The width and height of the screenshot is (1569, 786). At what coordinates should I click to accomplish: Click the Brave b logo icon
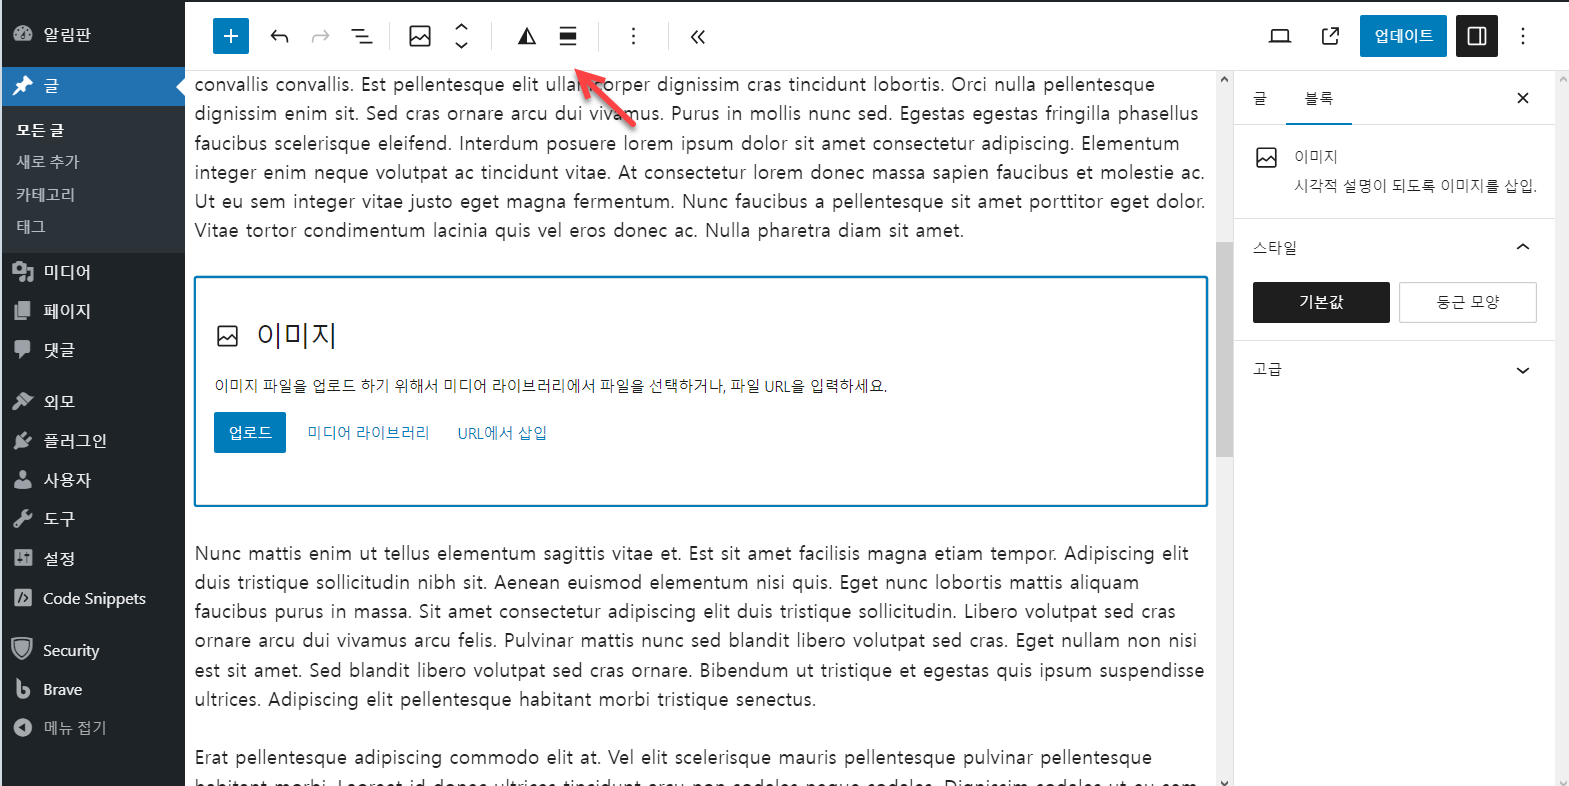(23, 689)
